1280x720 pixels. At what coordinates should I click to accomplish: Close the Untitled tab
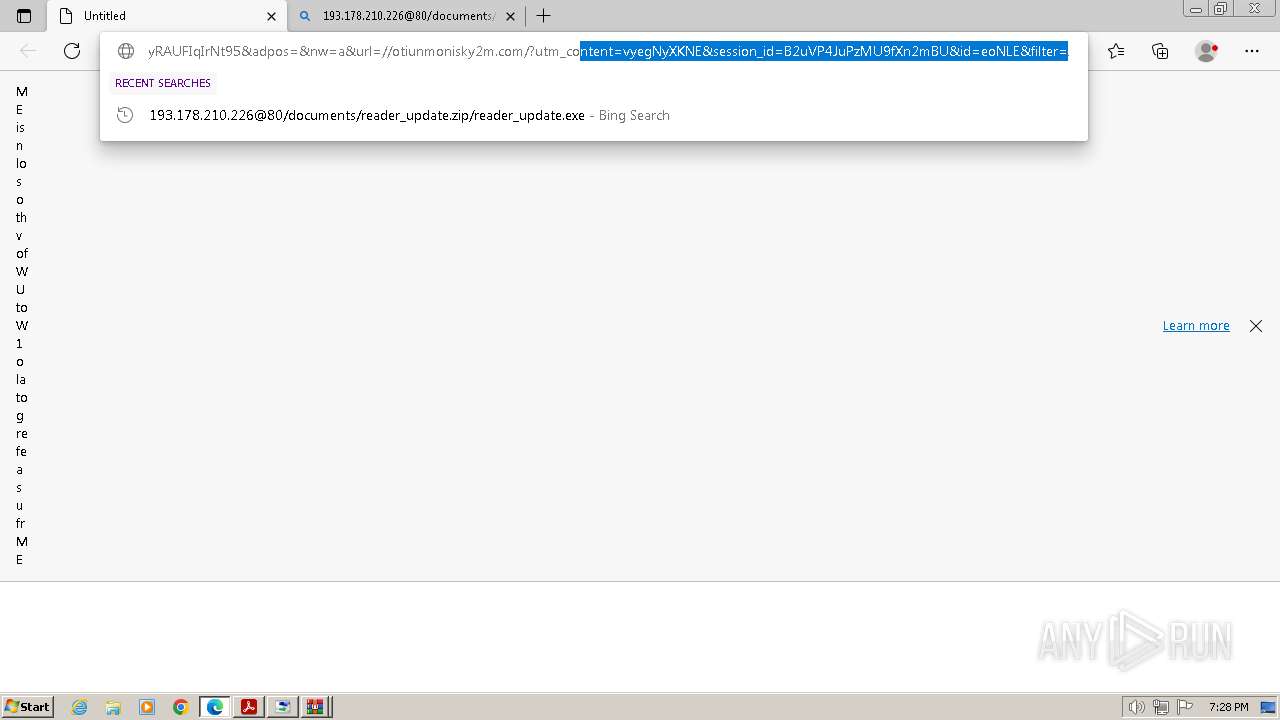(x=271, y=16)
